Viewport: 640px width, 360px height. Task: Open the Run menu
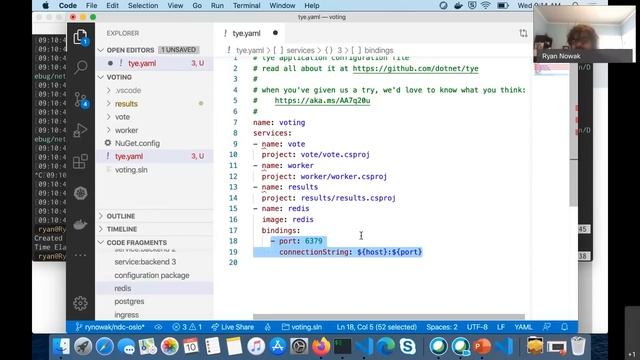click(217, 6)
